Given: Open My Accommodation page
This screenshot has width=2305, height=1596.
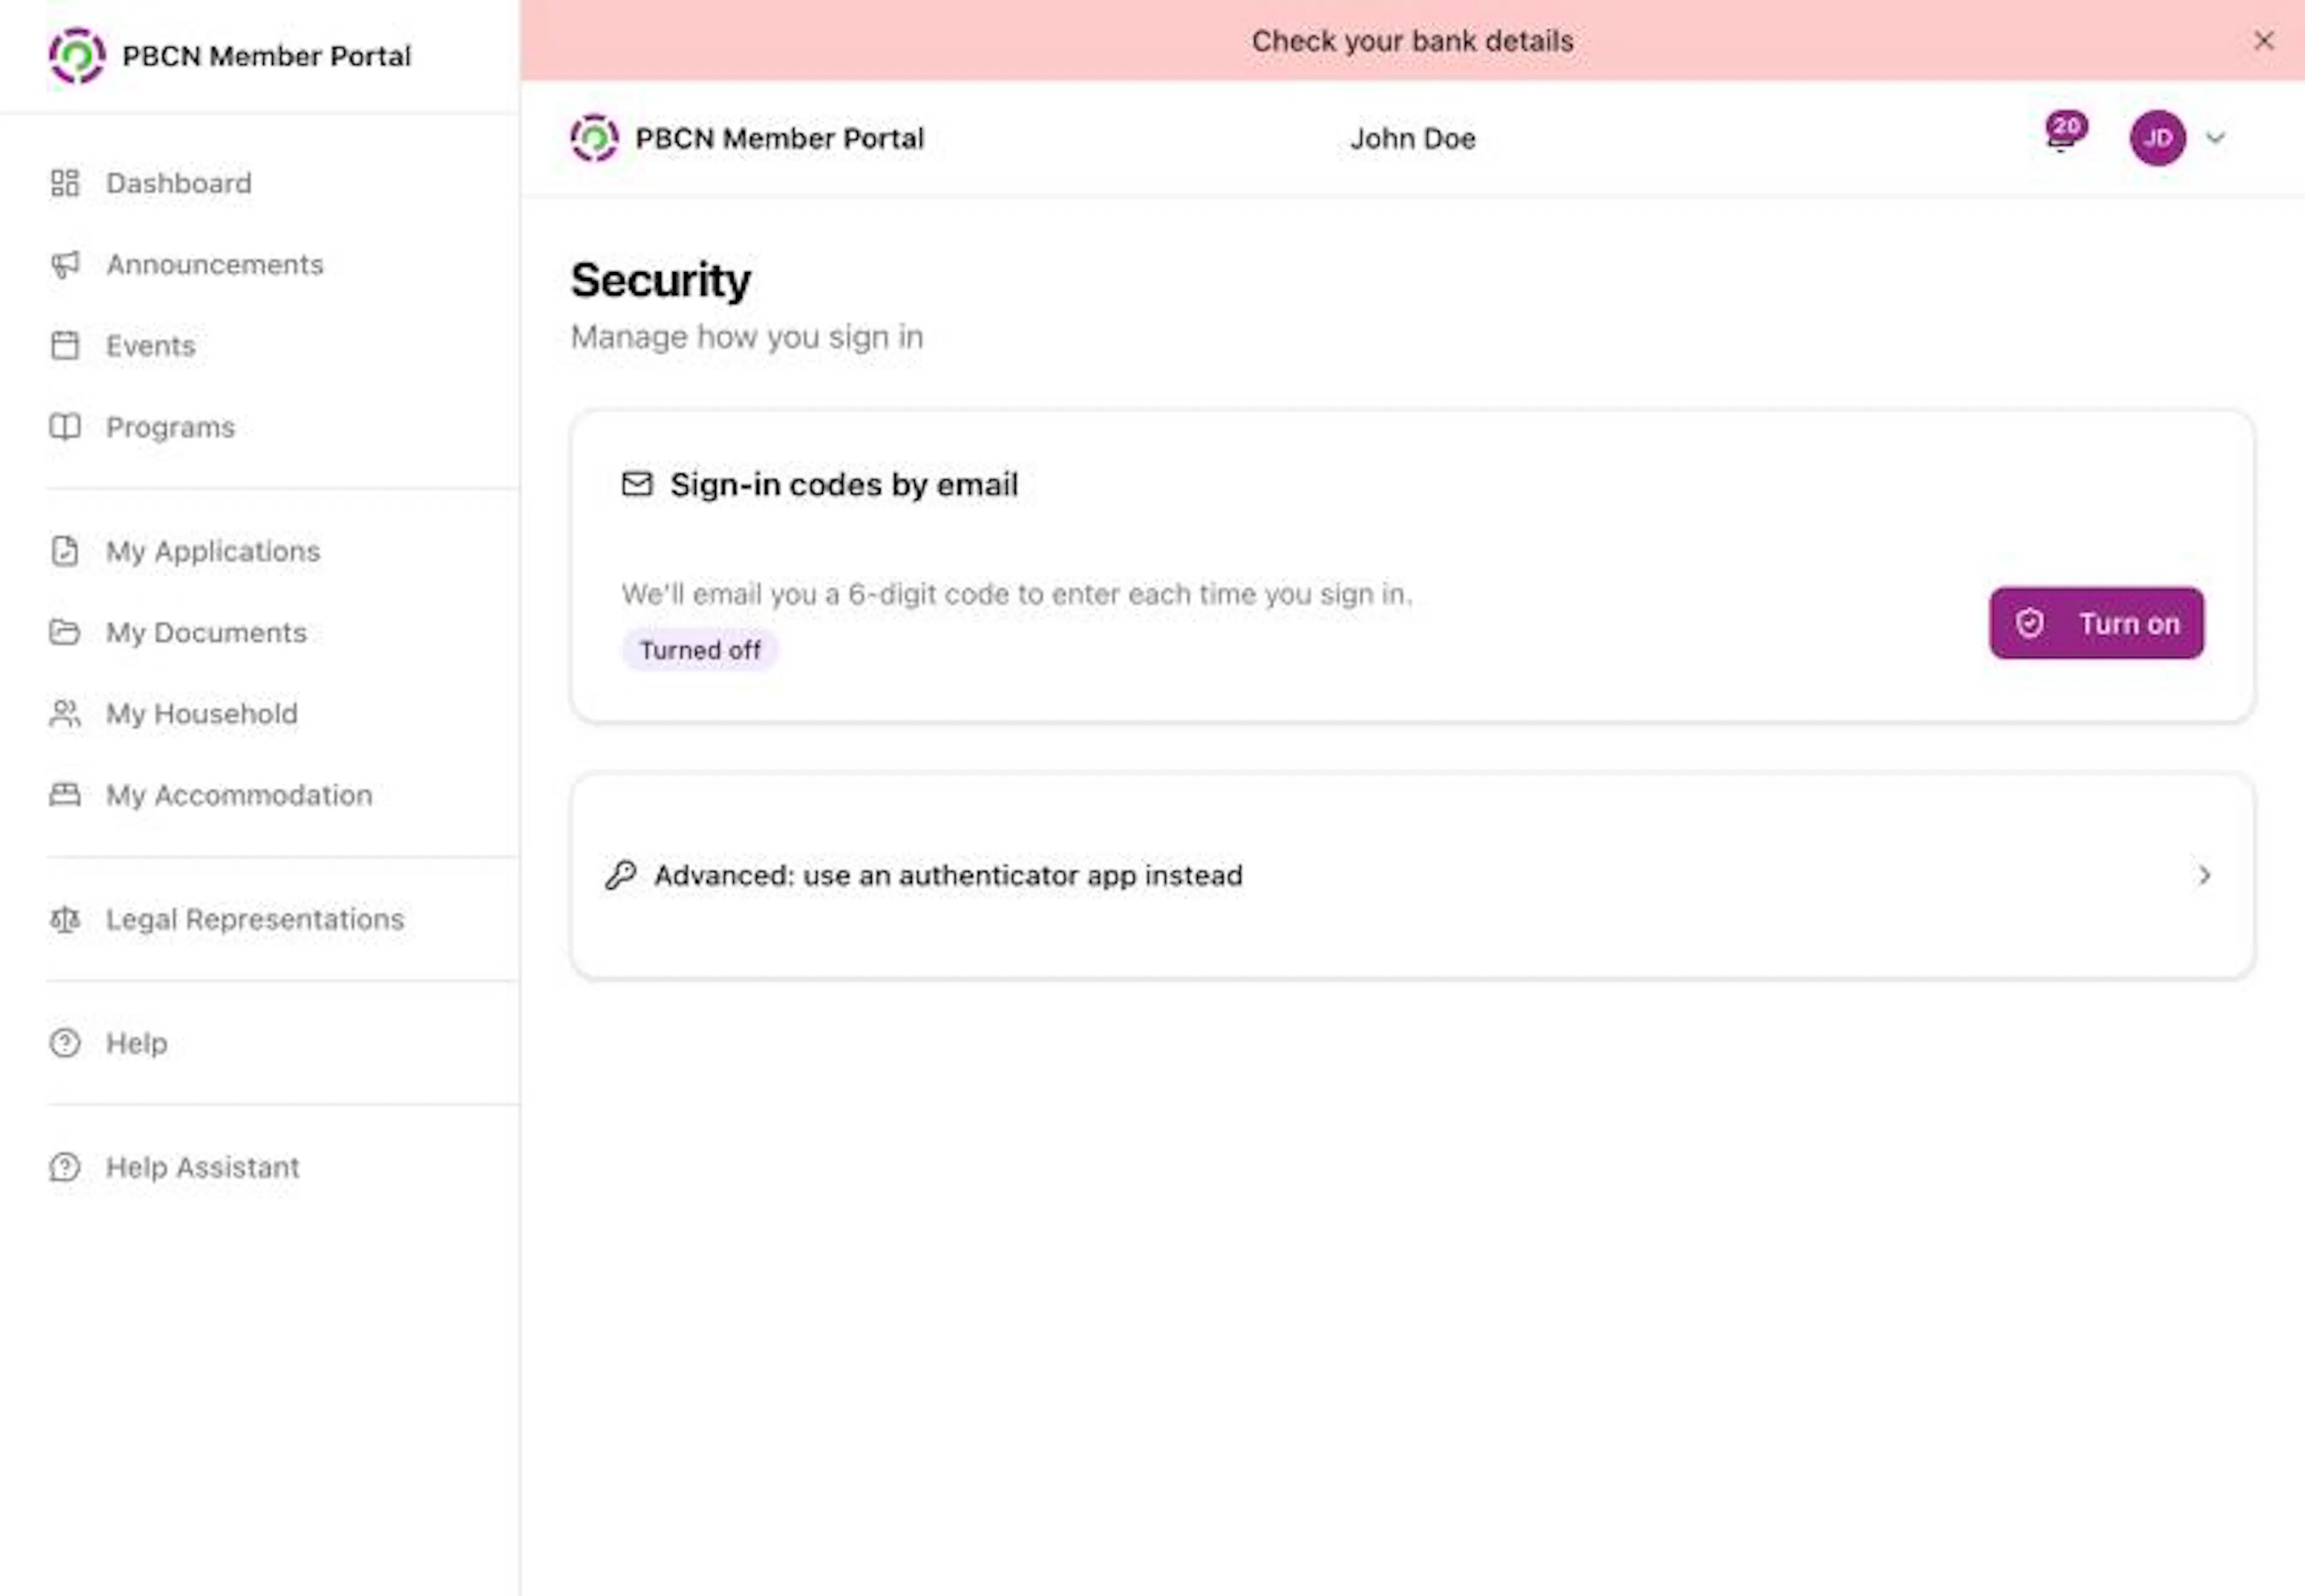Looking at the screenshot, I should pos(239,795).
